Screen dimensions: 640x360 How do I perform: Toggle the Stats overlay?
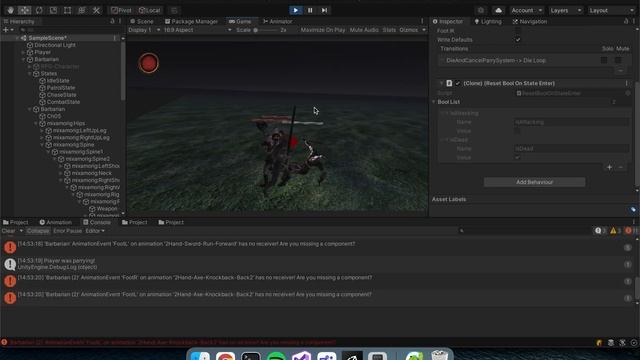(389, 30)
